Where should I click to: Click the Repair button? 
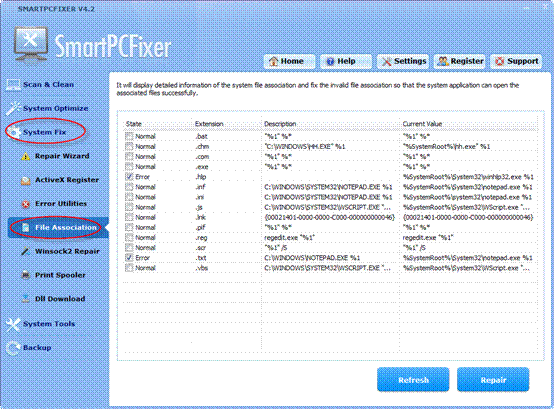pos(493,380)
